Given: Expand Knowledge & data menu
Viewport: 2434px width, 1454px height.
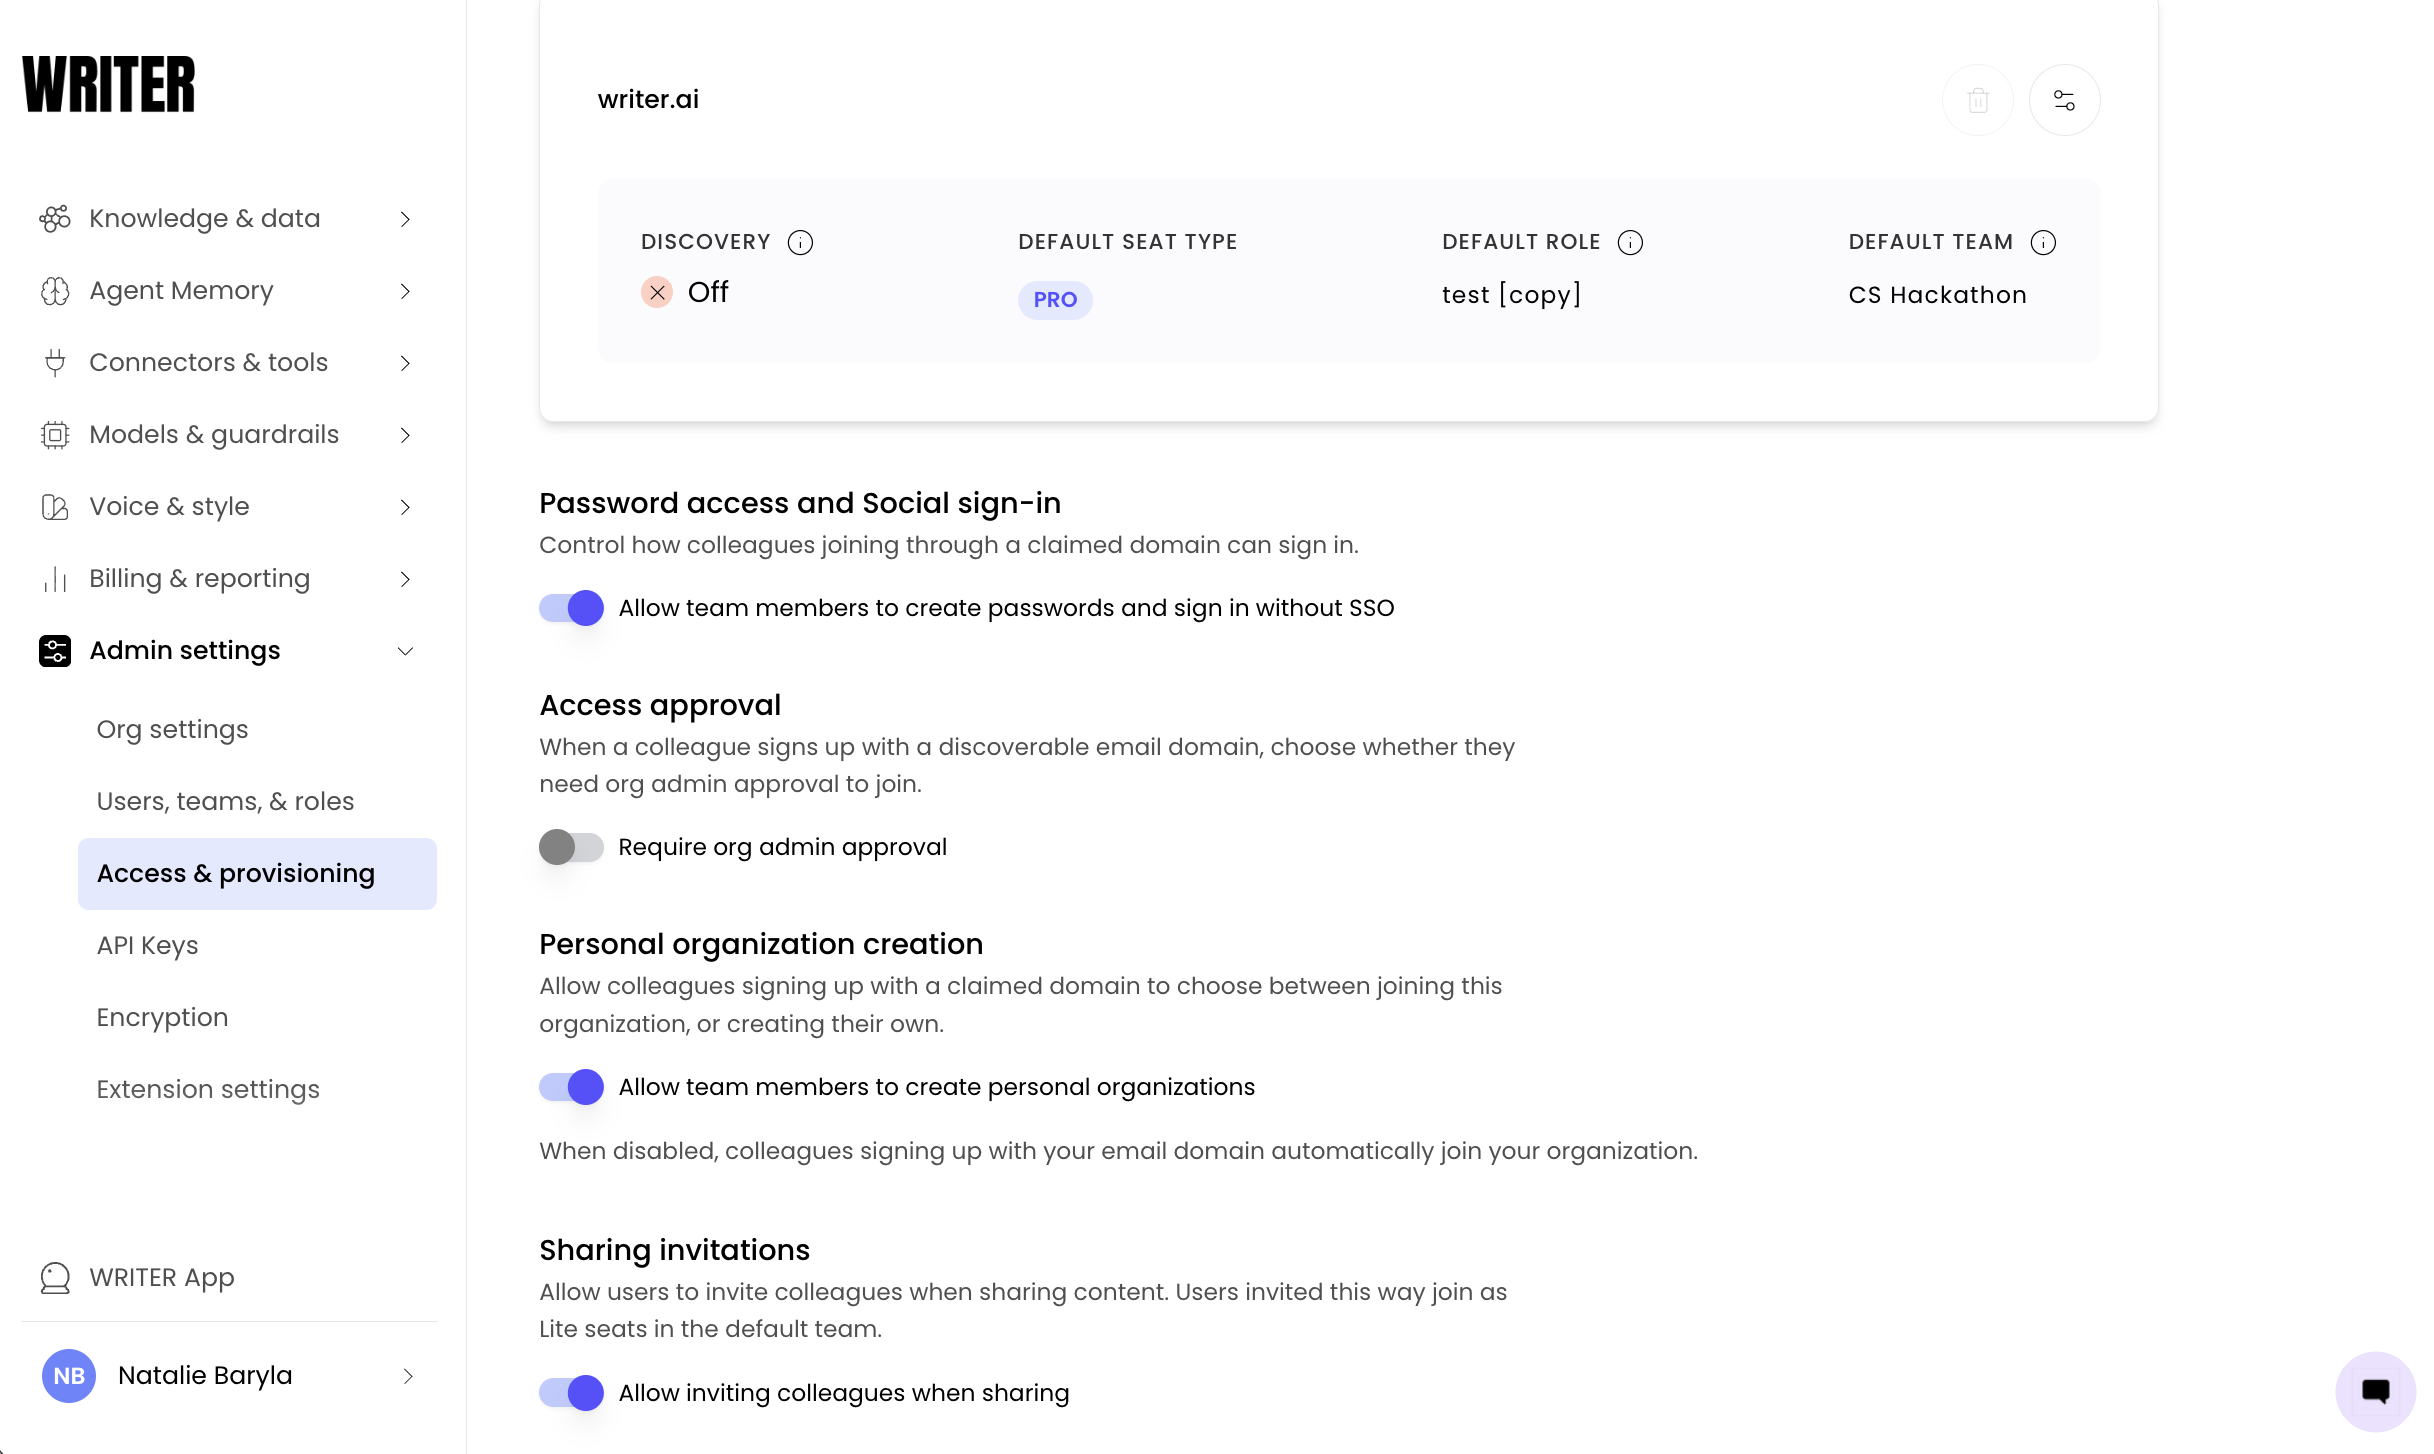Looking at the screenshot, I should (x=228, y=218).
